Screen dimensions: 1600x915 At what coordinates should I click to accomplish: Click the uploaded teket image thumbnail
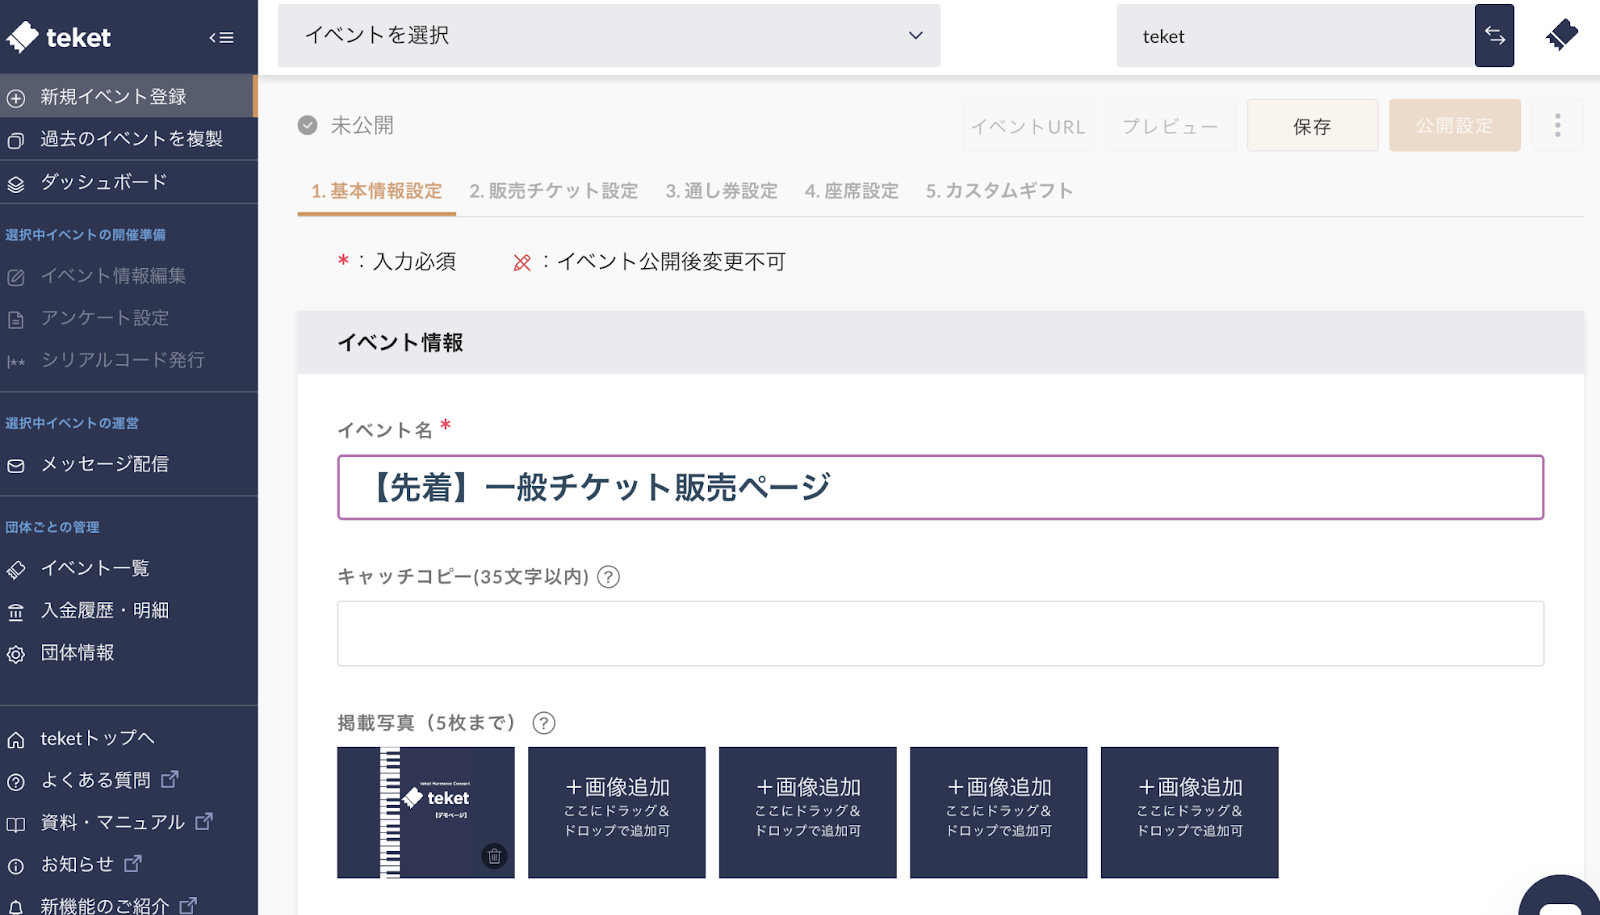click(x=426, y=812)
